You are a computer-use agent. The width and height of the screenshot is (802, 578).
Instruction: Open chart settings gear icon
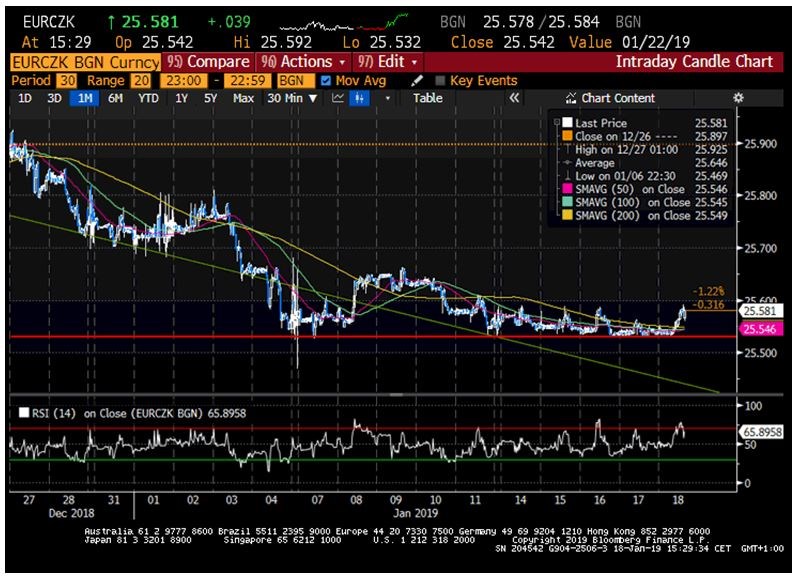pos(739,98)
